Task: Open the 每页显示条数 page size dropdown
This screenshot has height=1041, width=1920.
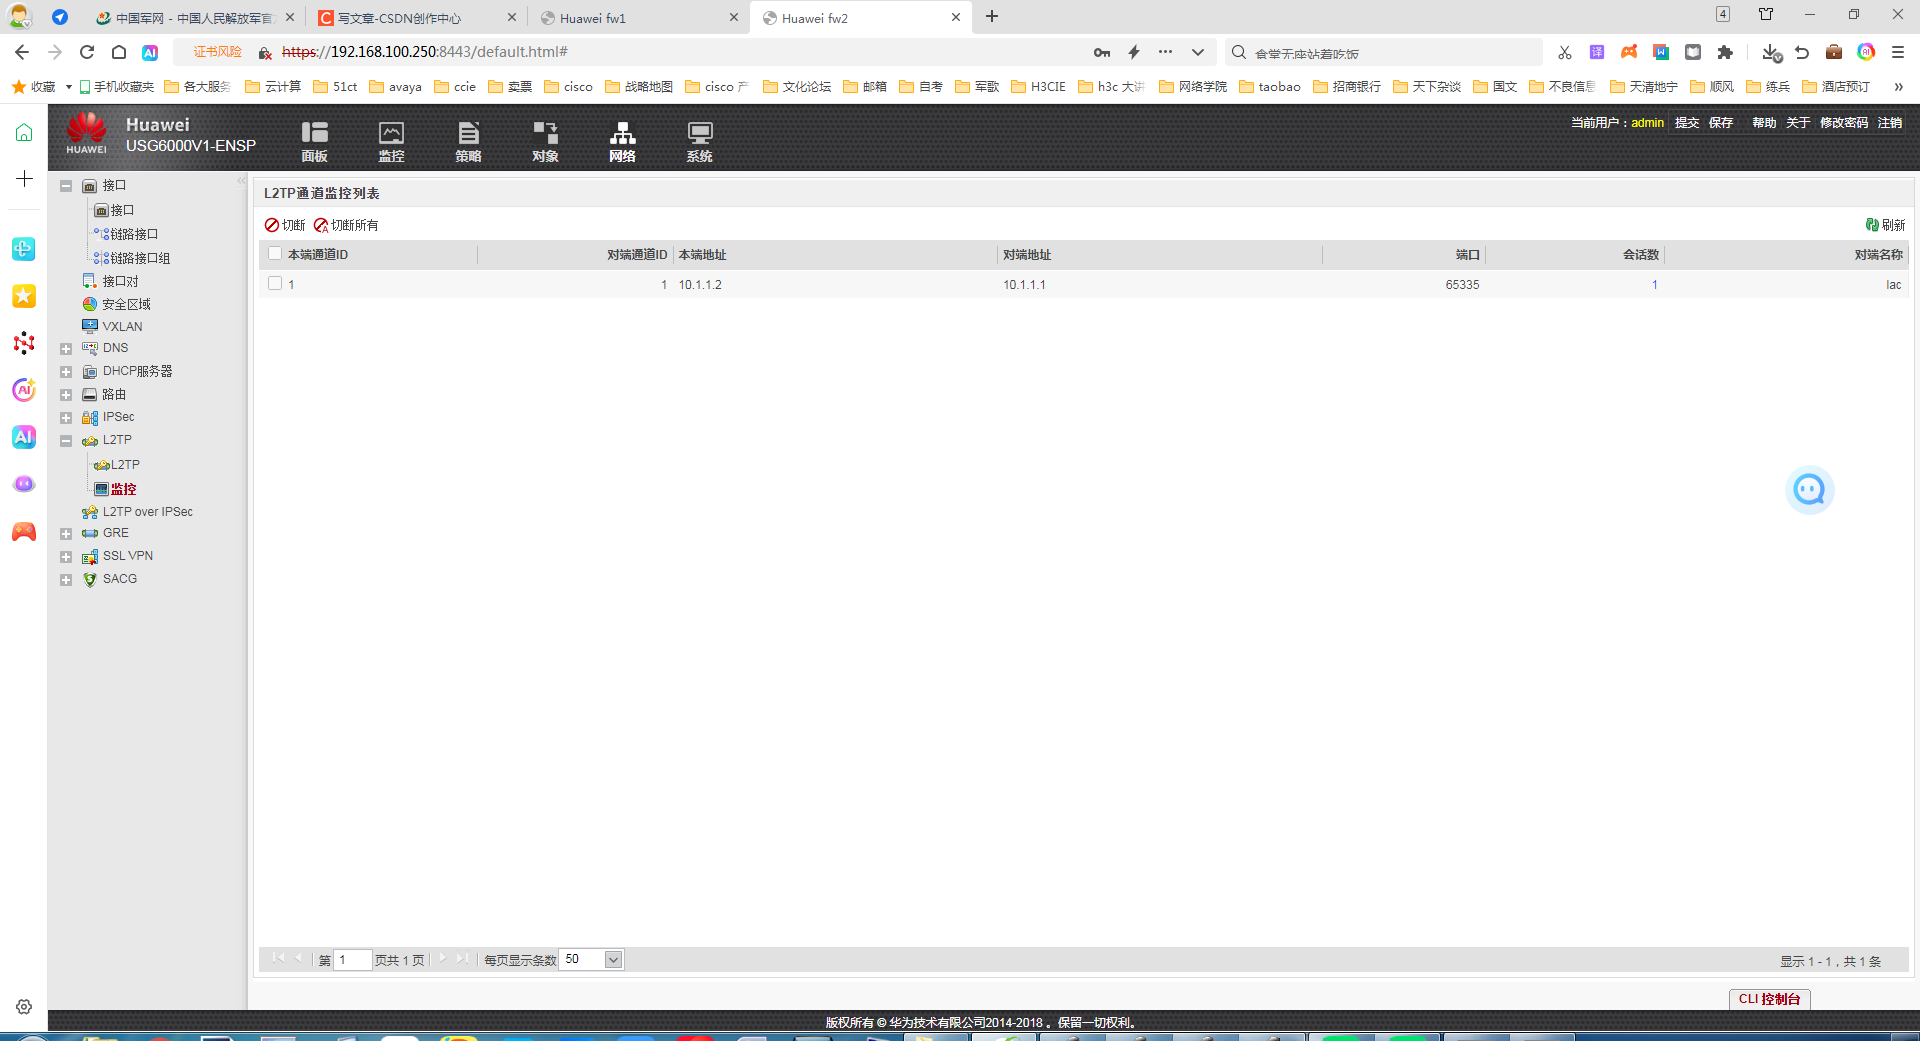Action: tap(613, 960)
